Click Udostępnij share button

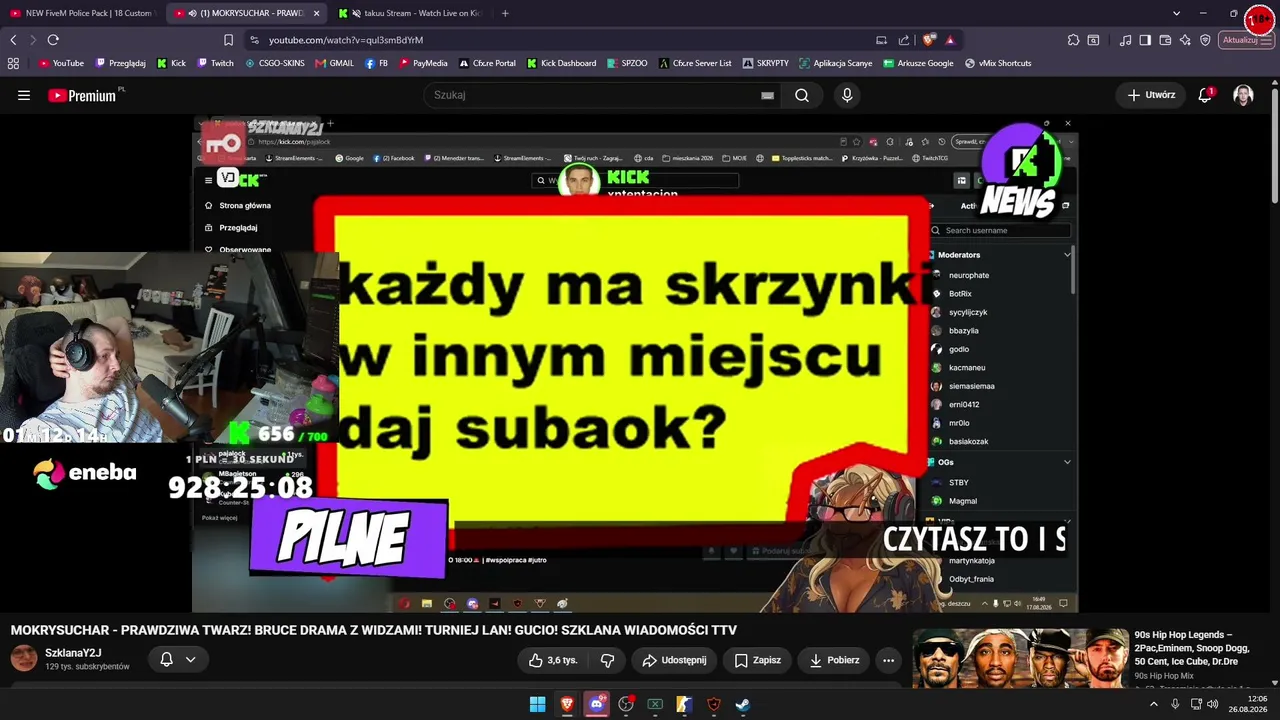pos(674,660)
